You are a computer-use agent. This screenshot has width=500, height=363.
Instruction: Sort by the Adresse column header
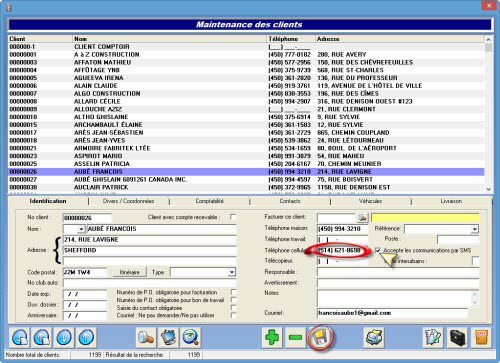point(400,39)
